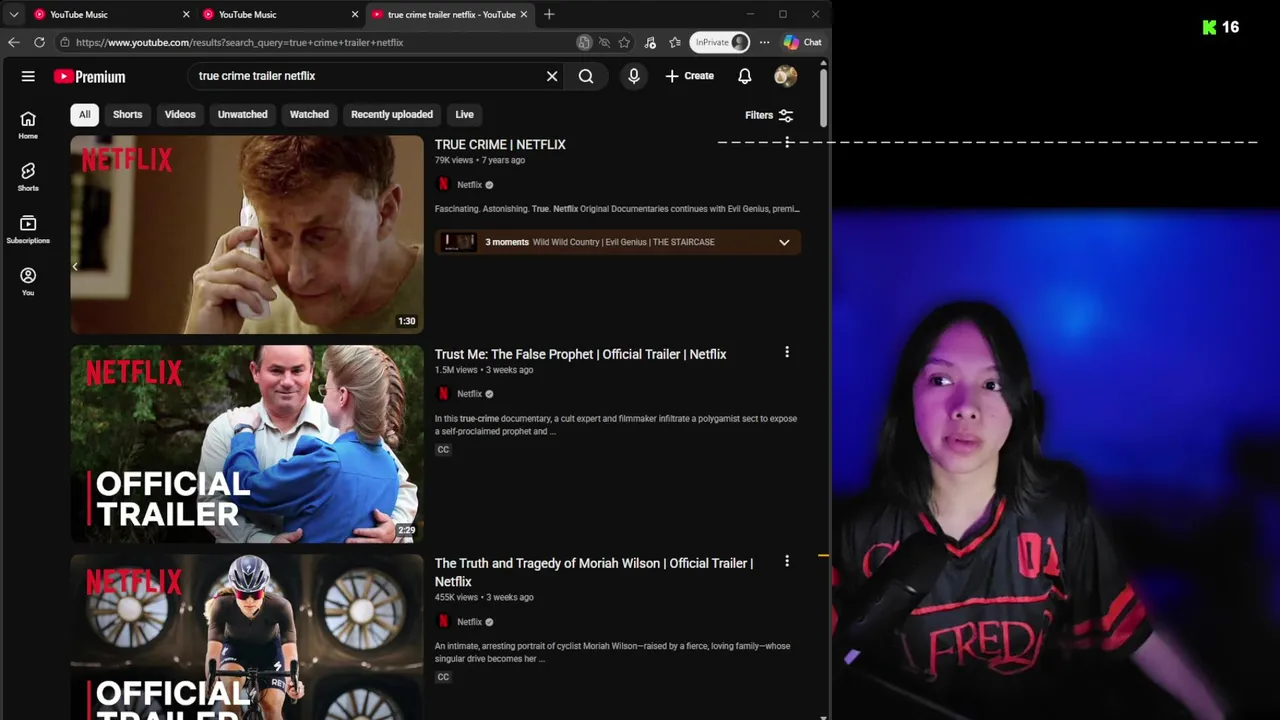This screenshot has width=1280, height=720.
Task: Go to YouTube Premium home logo
Action: [x=90, y=76]
